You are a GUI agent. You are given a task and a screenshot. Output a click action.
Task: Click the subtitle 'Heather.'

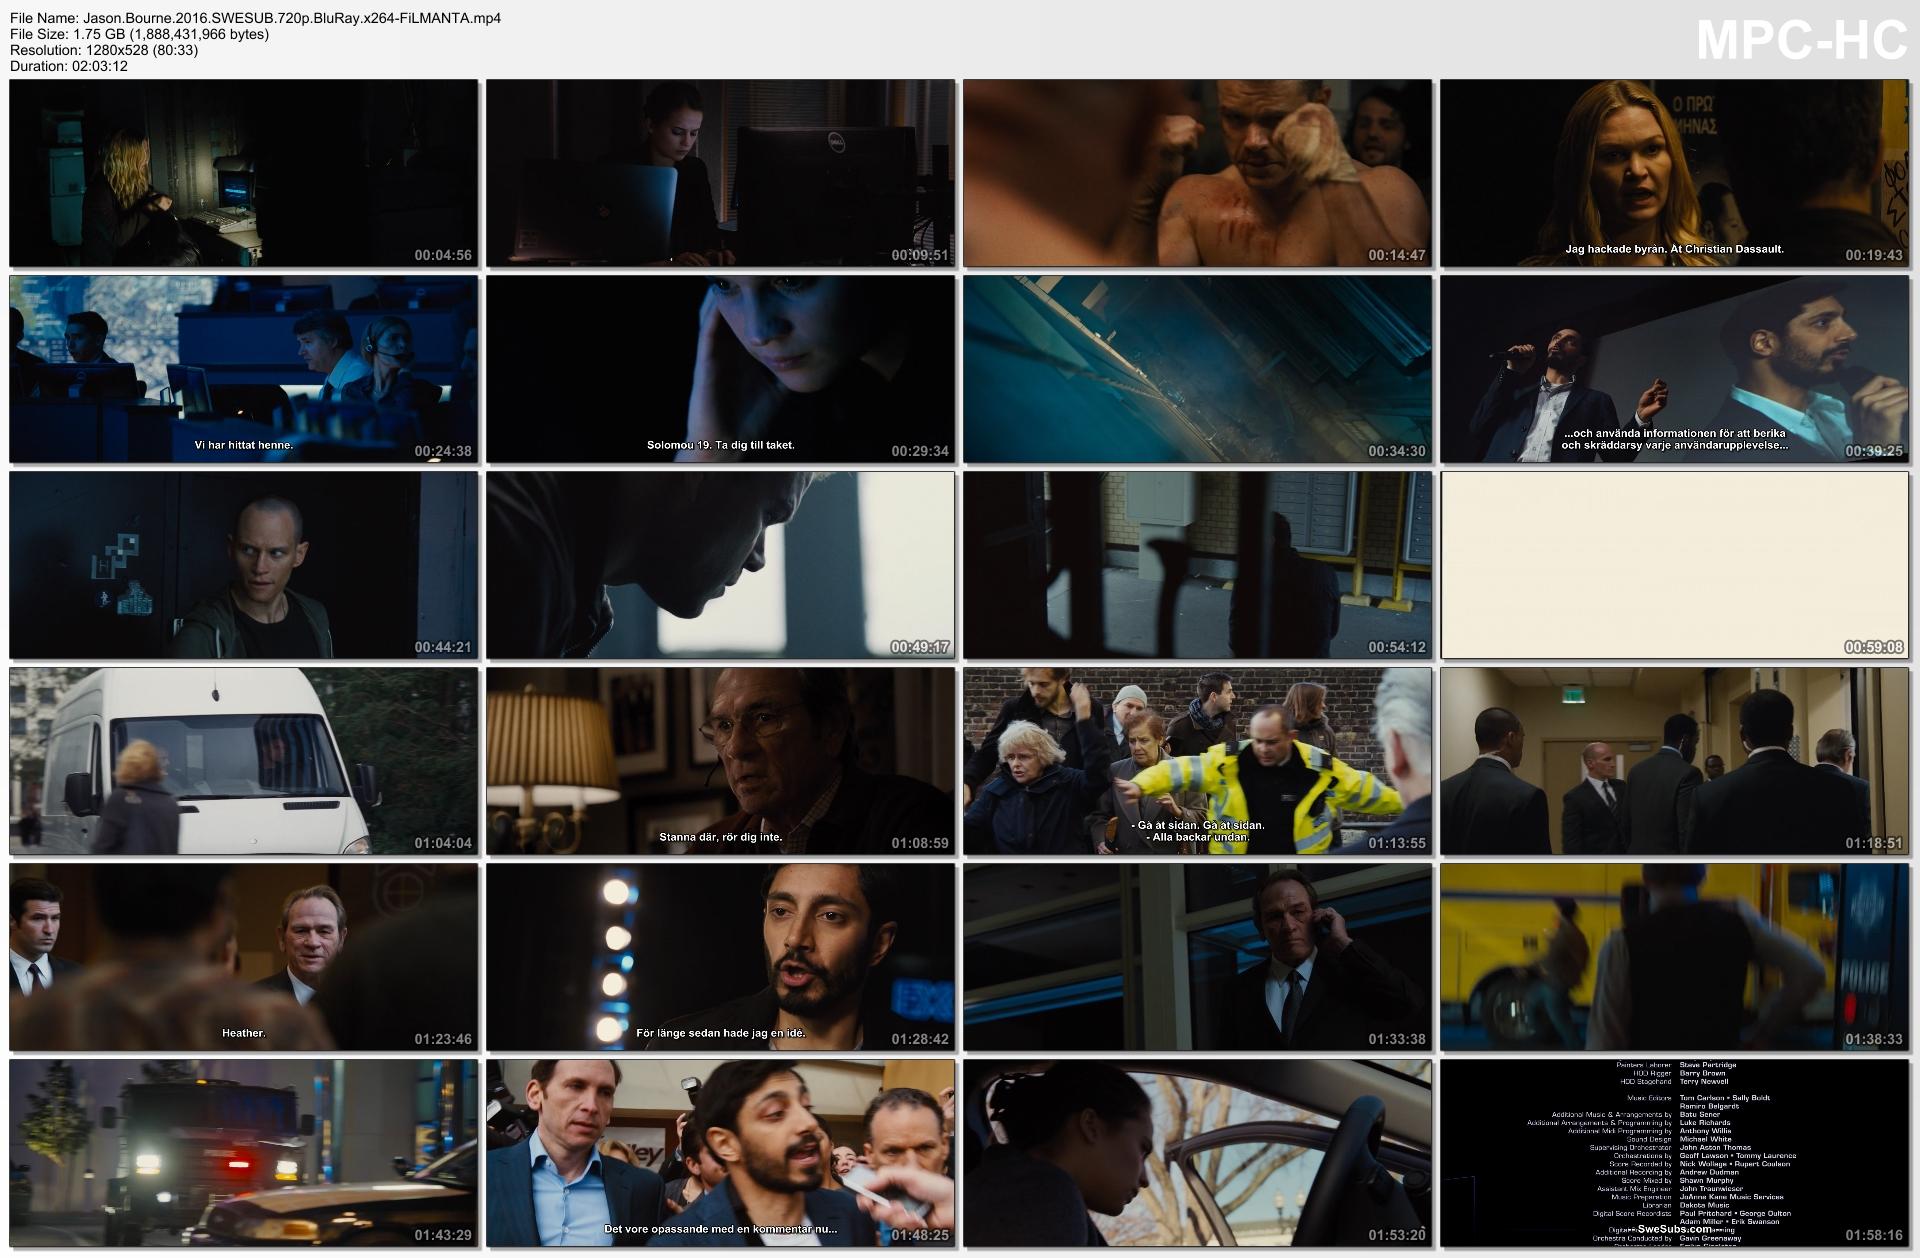point(244,1033)
